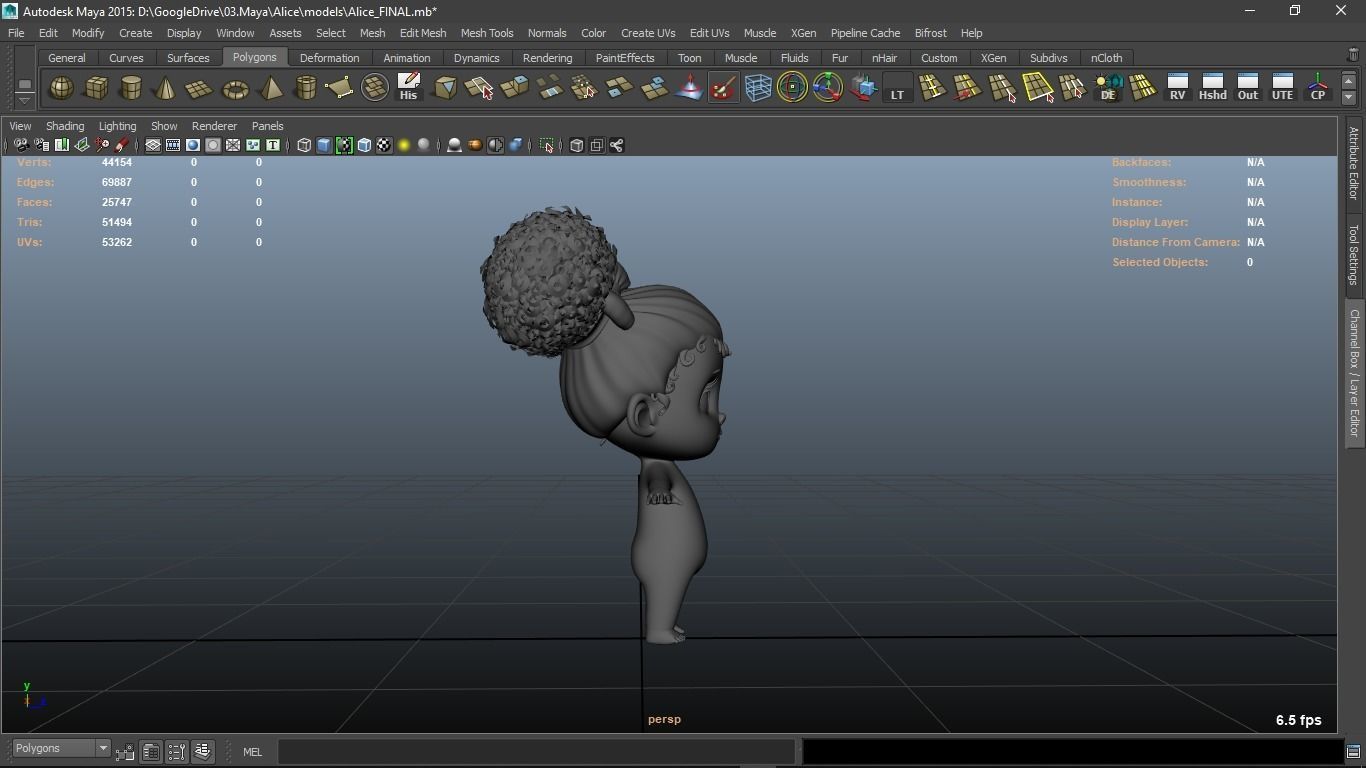Create a polygon cylinder from shelf
This screenshot has height=768, width=1366.
coord(131,89)
